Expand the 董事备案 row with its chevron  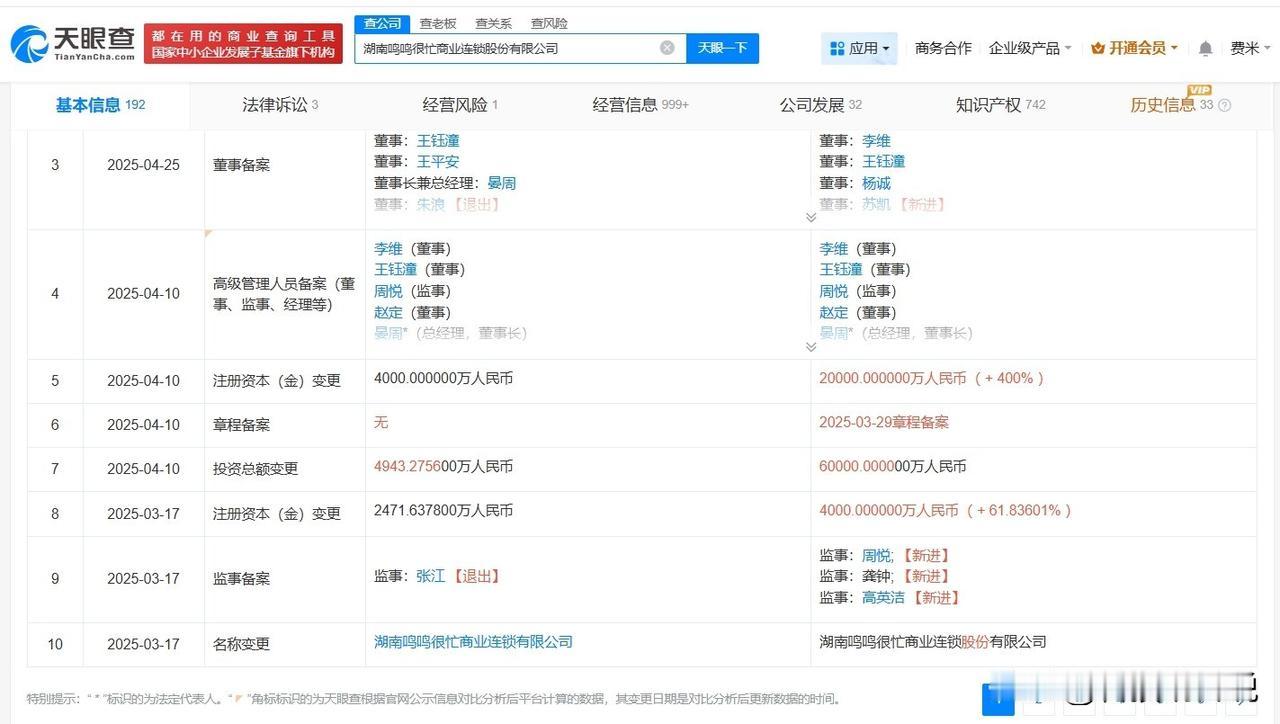coord(811,217)
